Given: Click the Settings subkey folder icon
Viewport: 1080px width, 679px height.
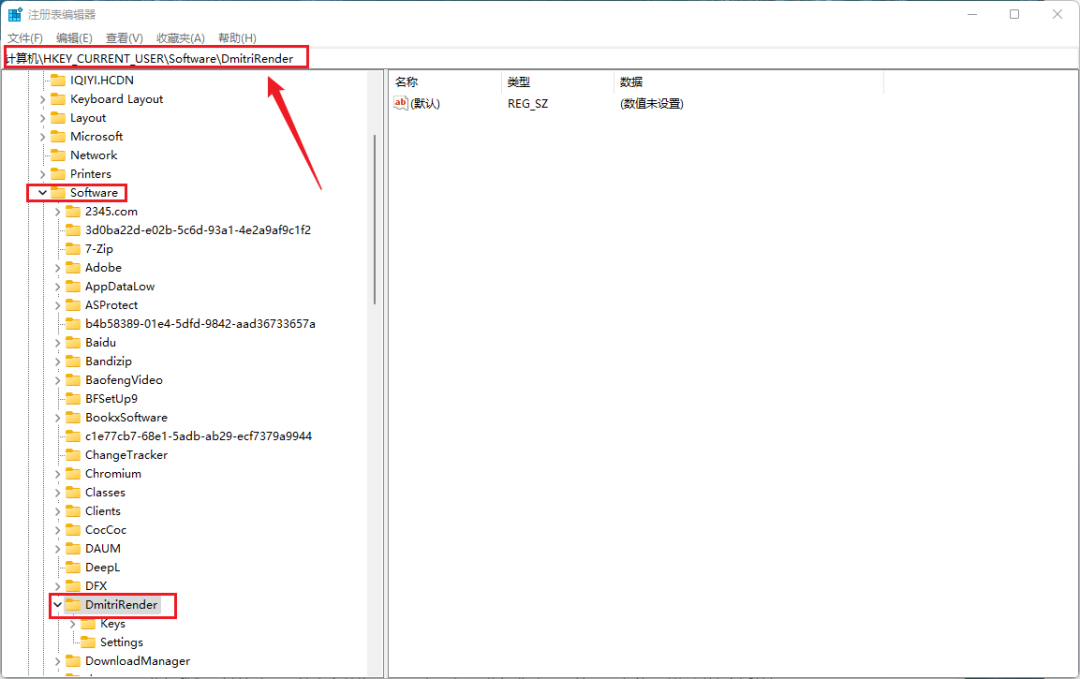Looking at the screenshot, I should 90,642.
